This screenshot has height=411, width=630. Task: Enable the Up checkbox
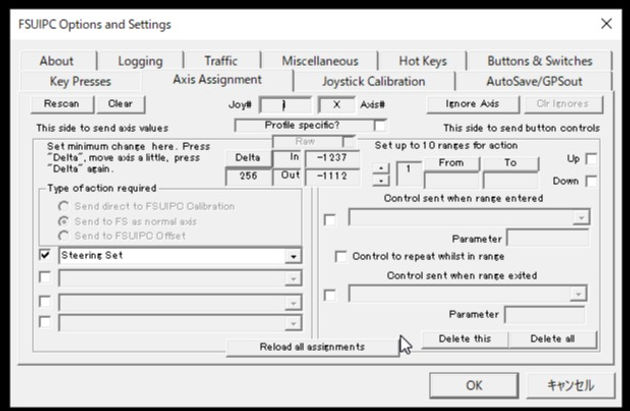coord(591,159)
